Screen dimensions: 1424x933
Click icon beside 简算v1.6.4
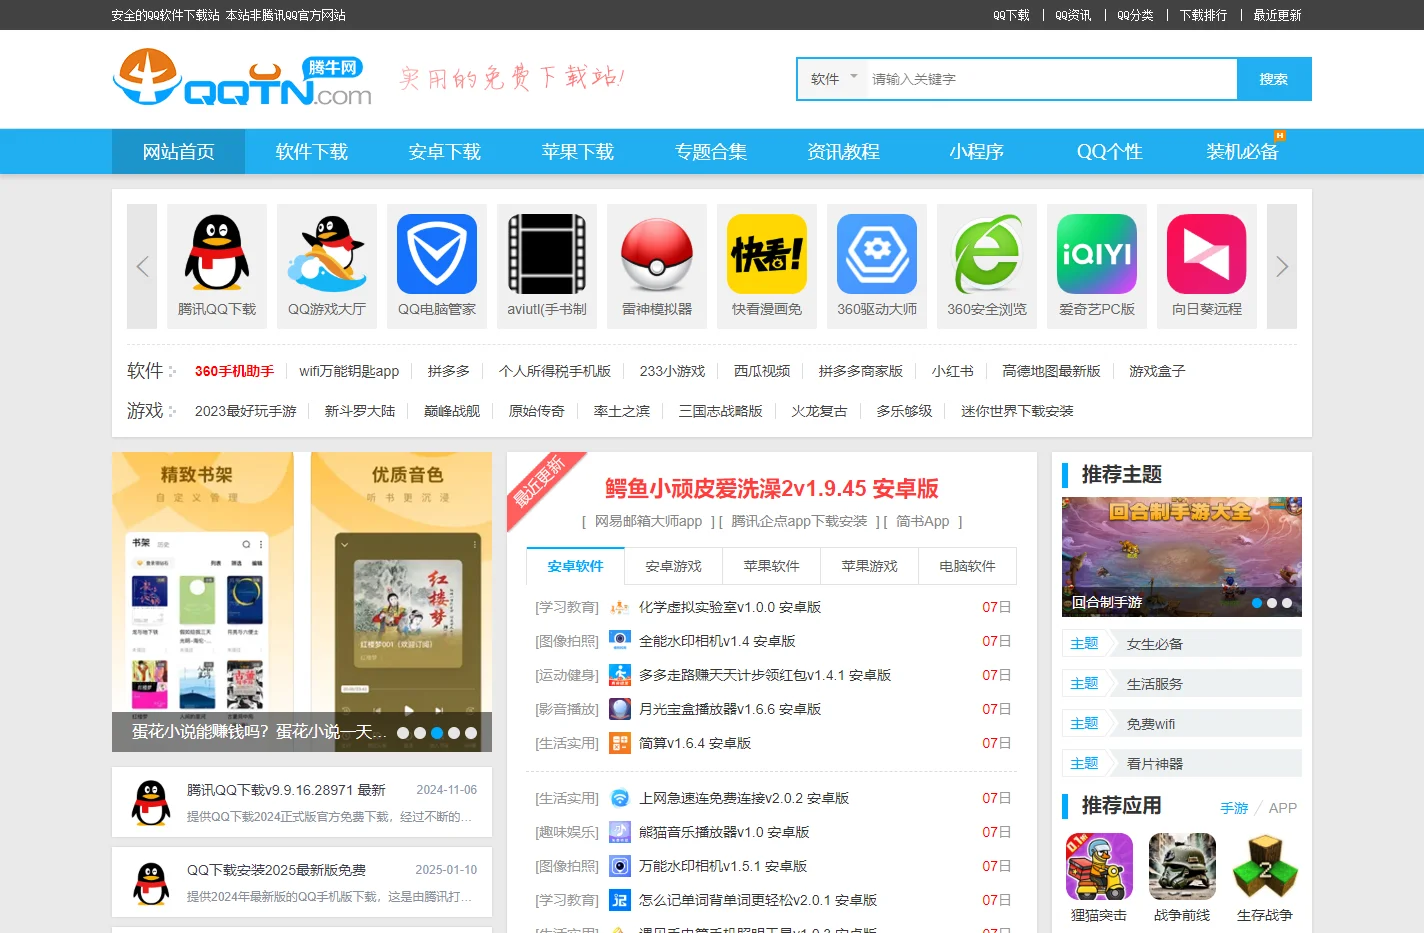coord(620,743)
